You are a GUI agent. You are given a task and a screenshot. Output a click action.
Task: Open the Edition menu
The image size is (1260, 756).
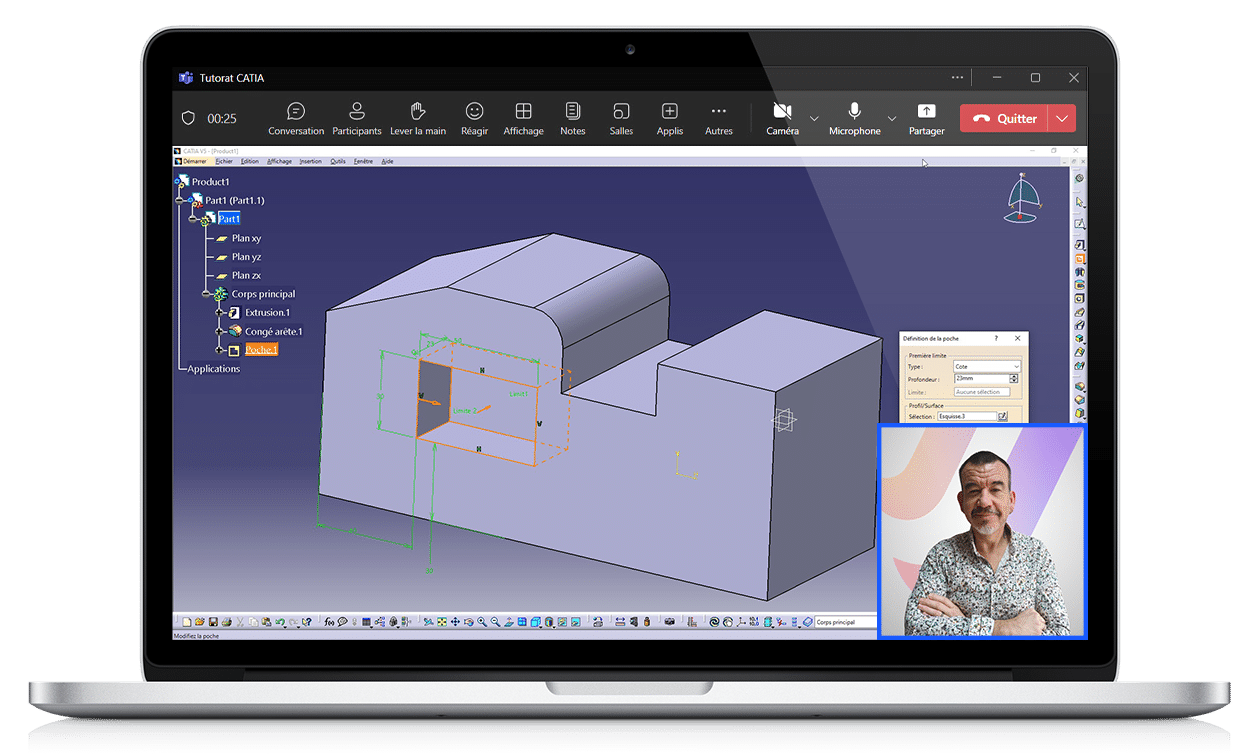[x=250, y=161]
